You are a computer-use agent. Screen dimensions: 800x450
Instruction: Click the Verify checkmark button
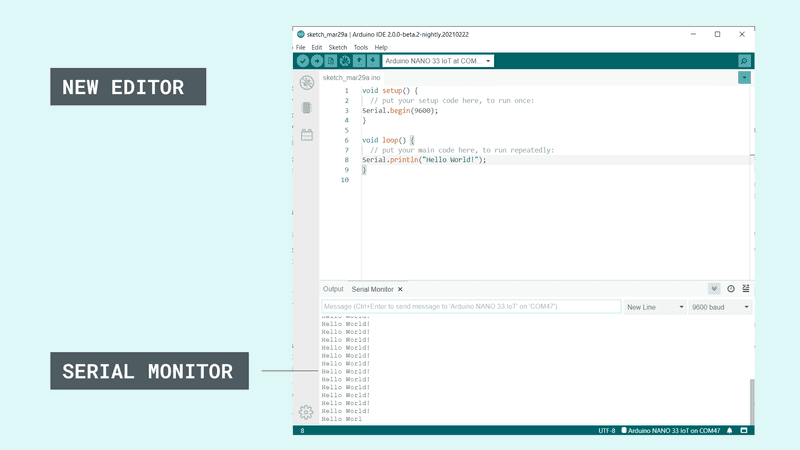coord(303,61)
